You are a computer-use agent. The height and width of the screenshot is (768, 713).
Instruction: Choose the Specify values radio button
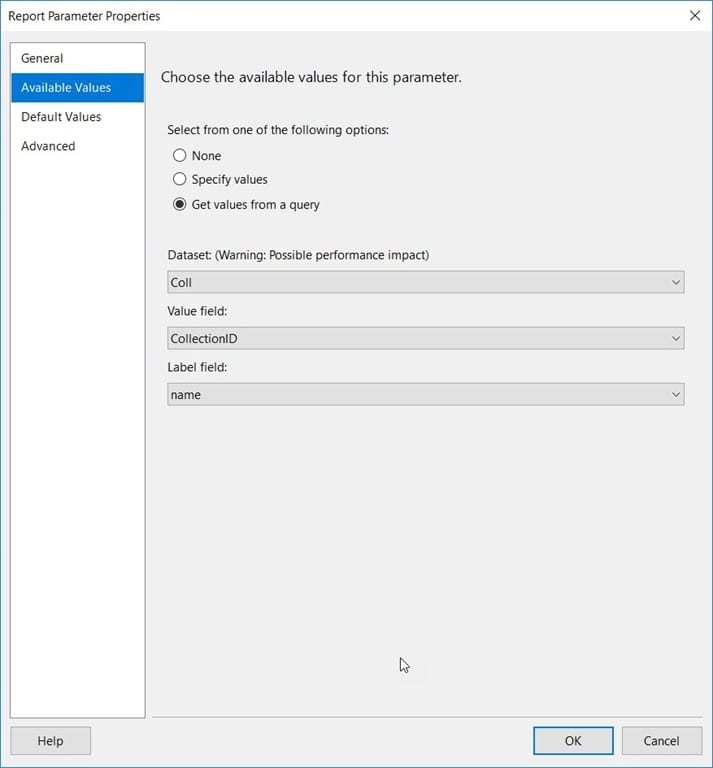point(180,179)
